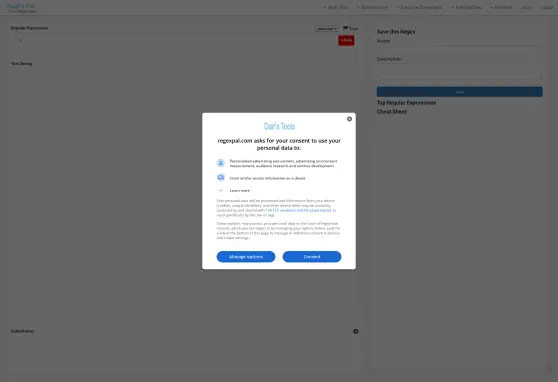Viewport: 558px width, 382px height.
Task: Click the Join link
Action: tap(526, 7)
